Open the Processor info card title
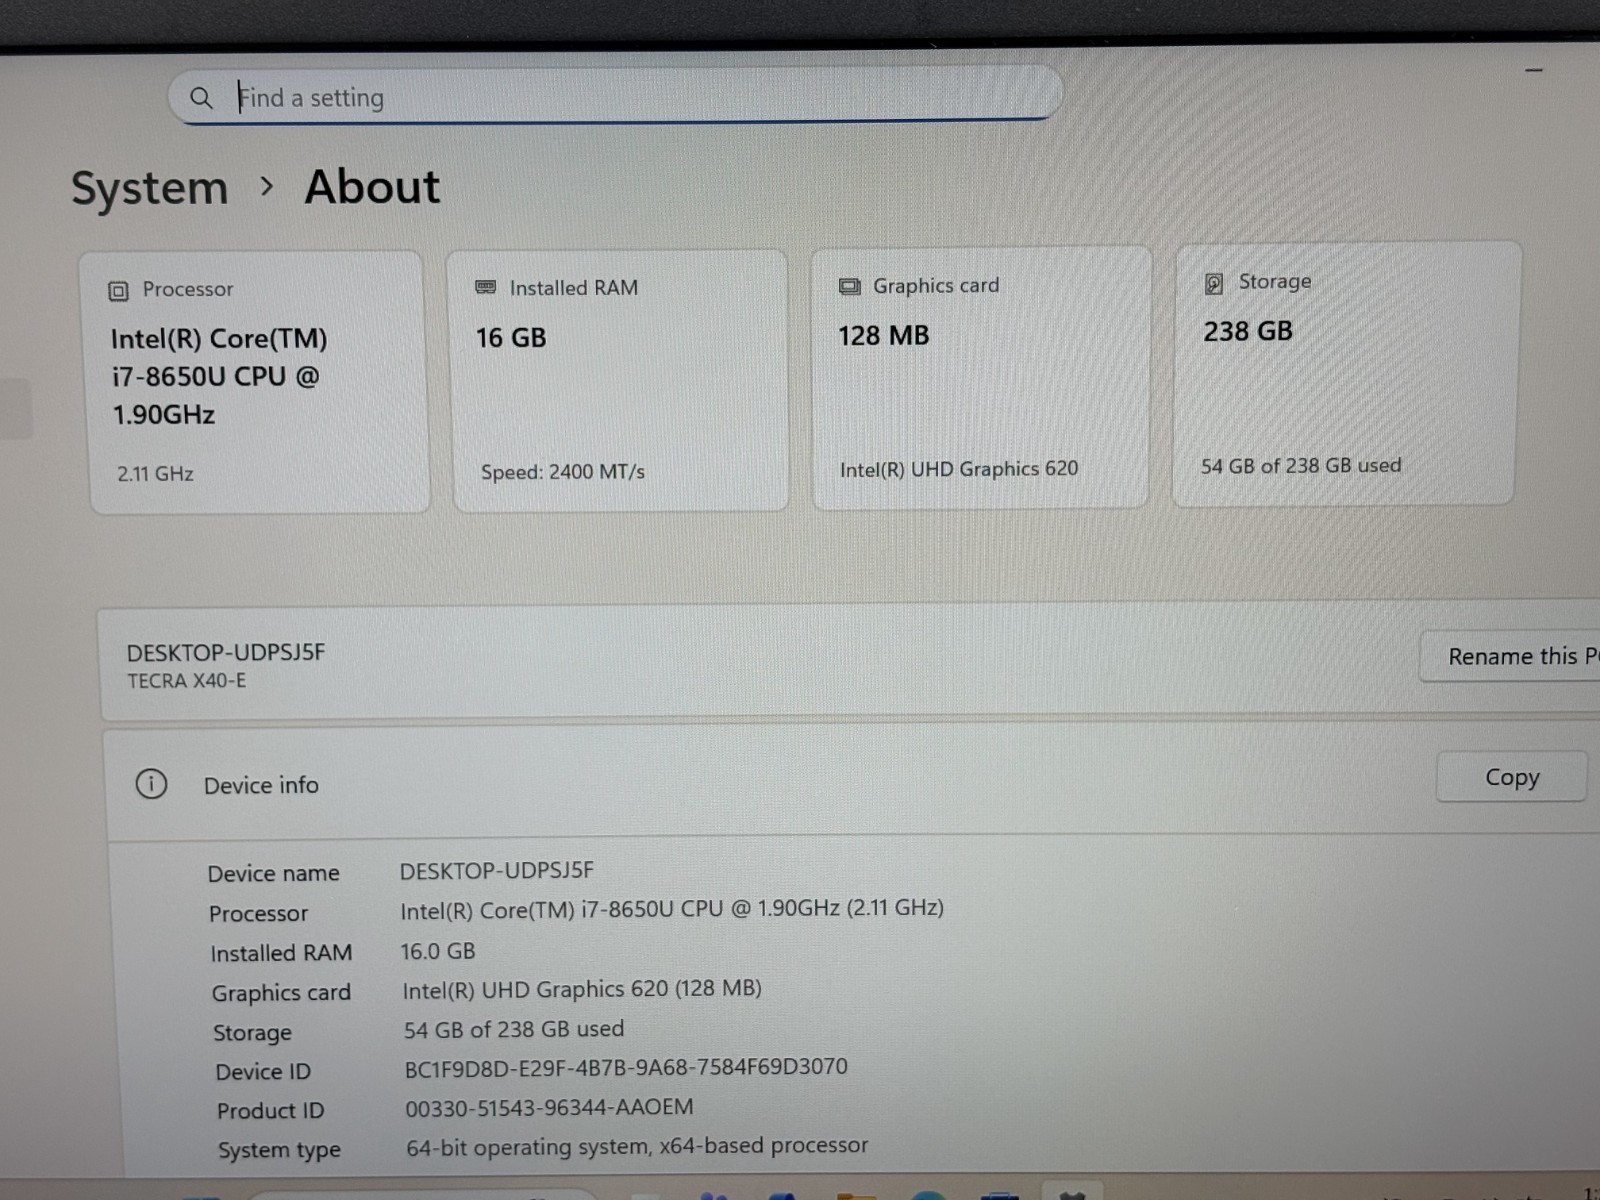This screenshot has height=1200, width=1600. point(188,289)
